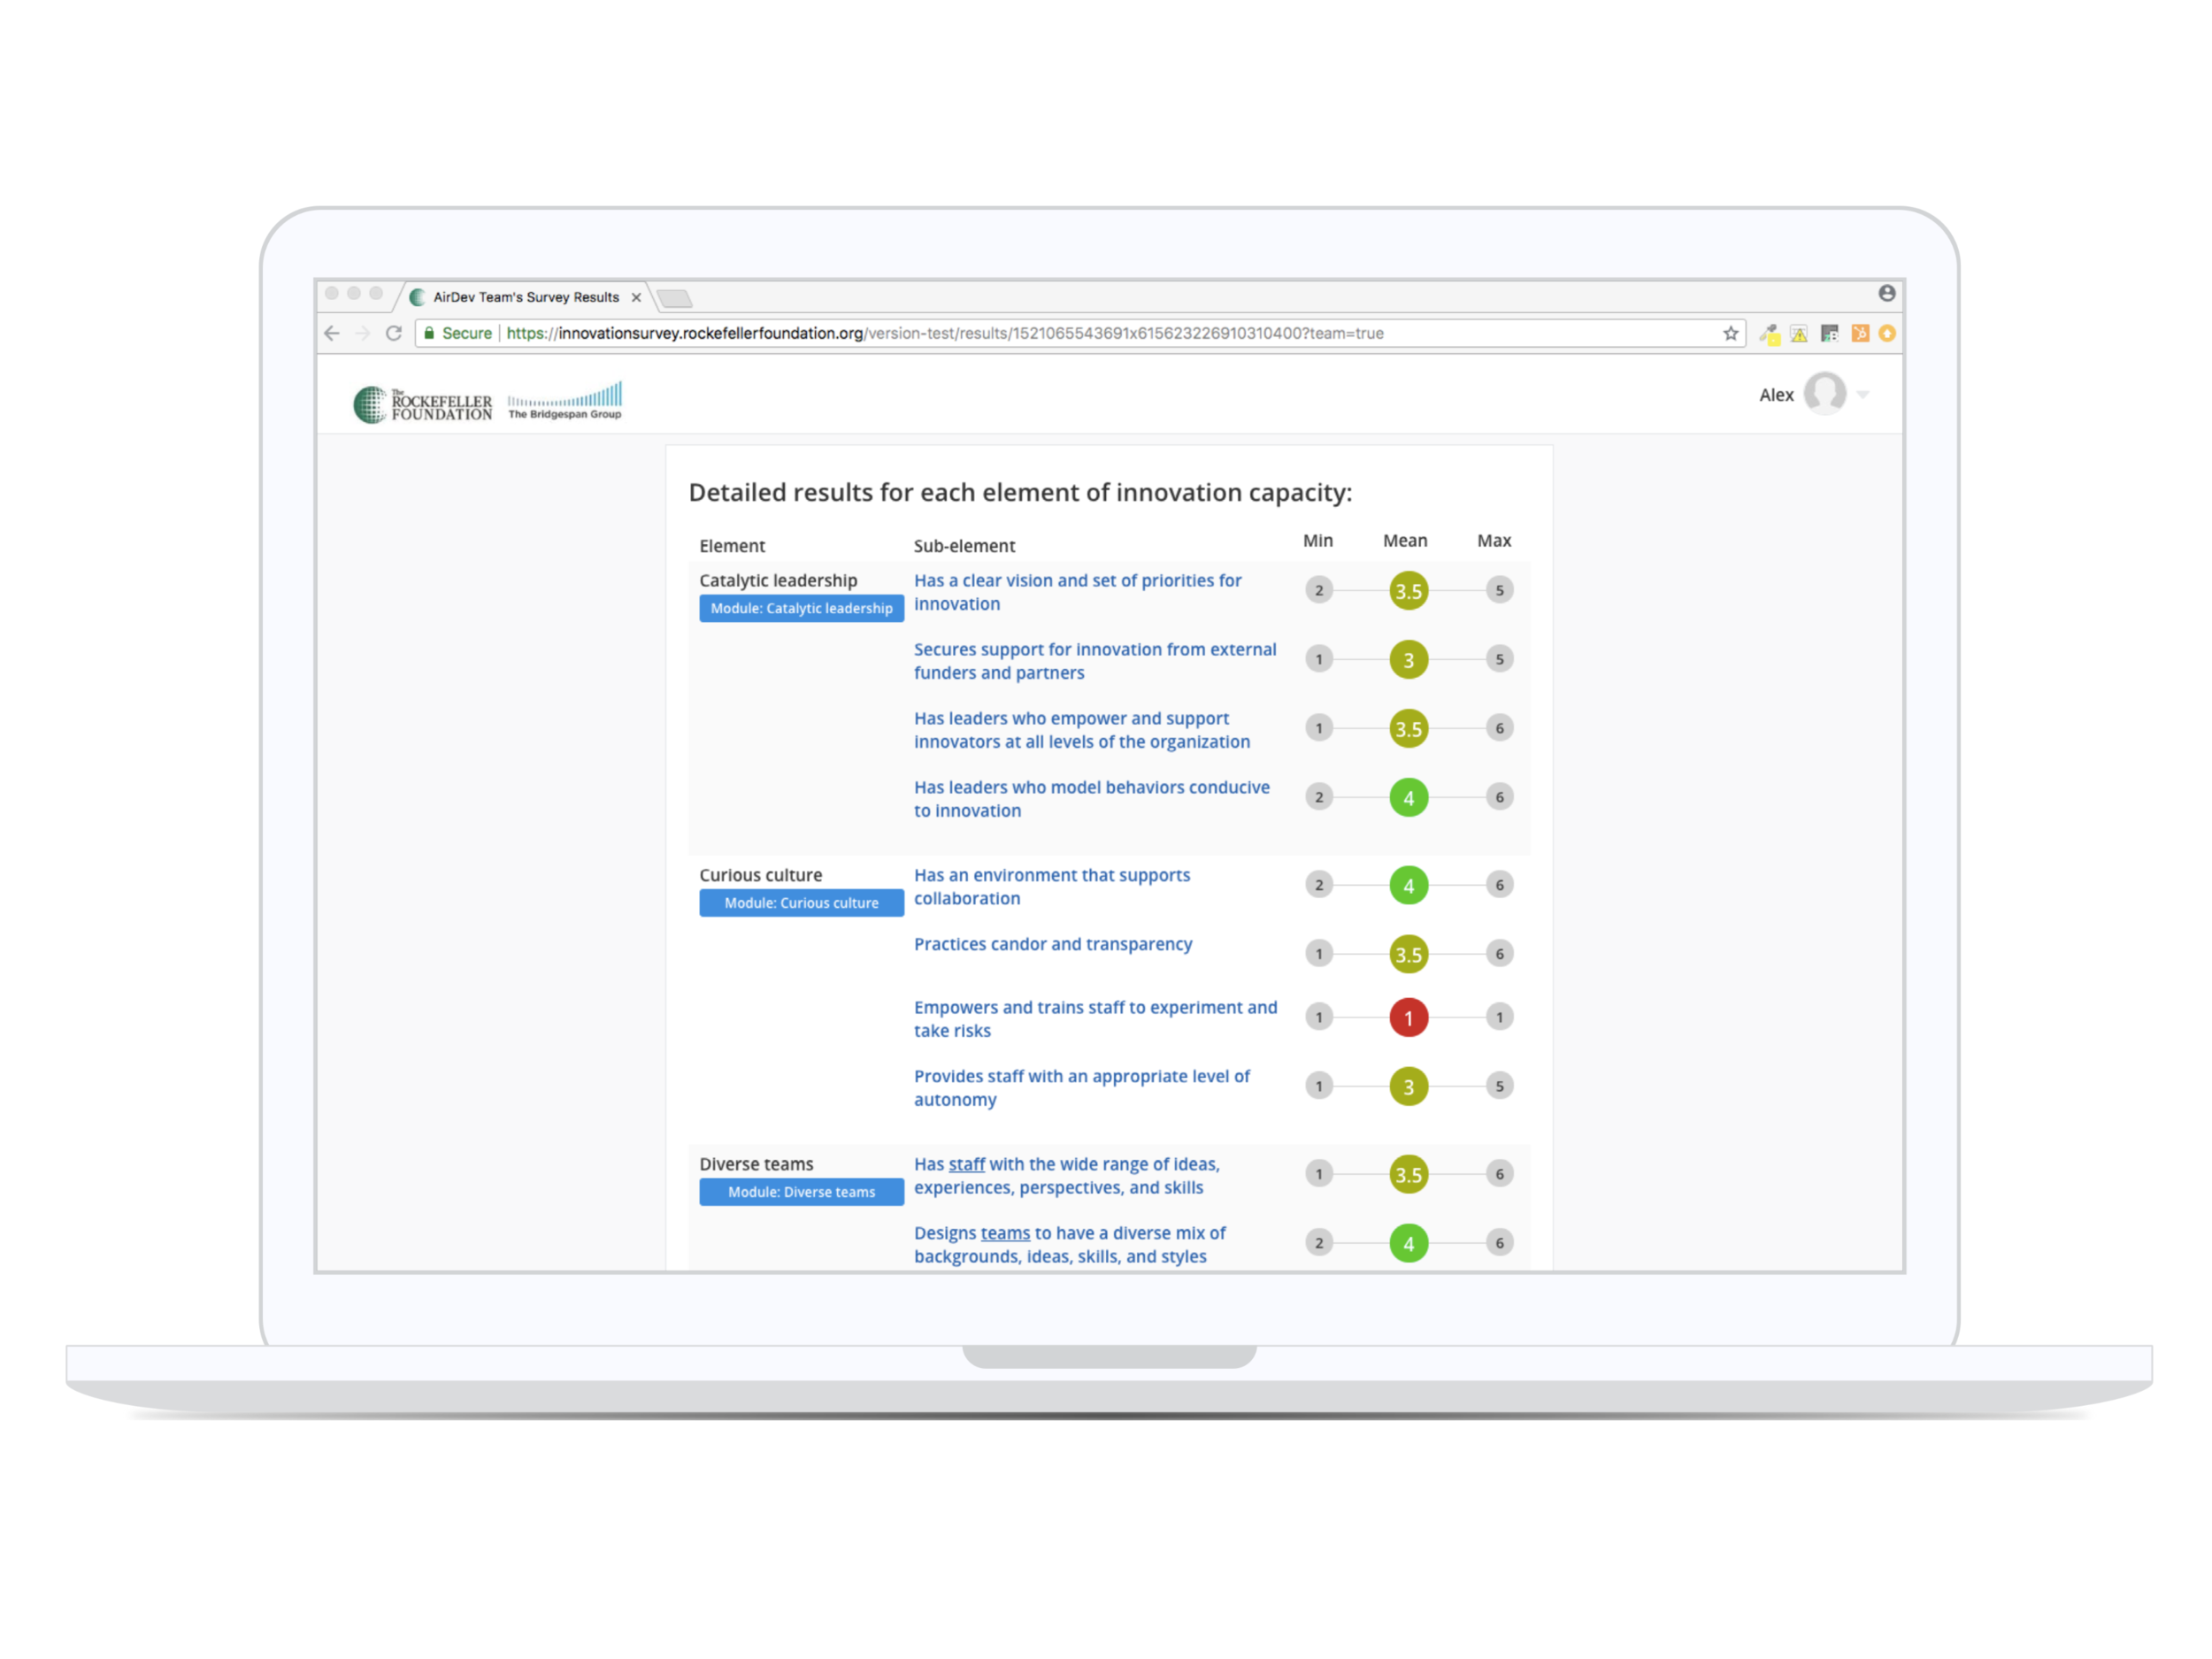Viewport: 2212px width, 1659px height.
Task: Select the AirDev Team's Survey Results tab
Action: (525, 297)
